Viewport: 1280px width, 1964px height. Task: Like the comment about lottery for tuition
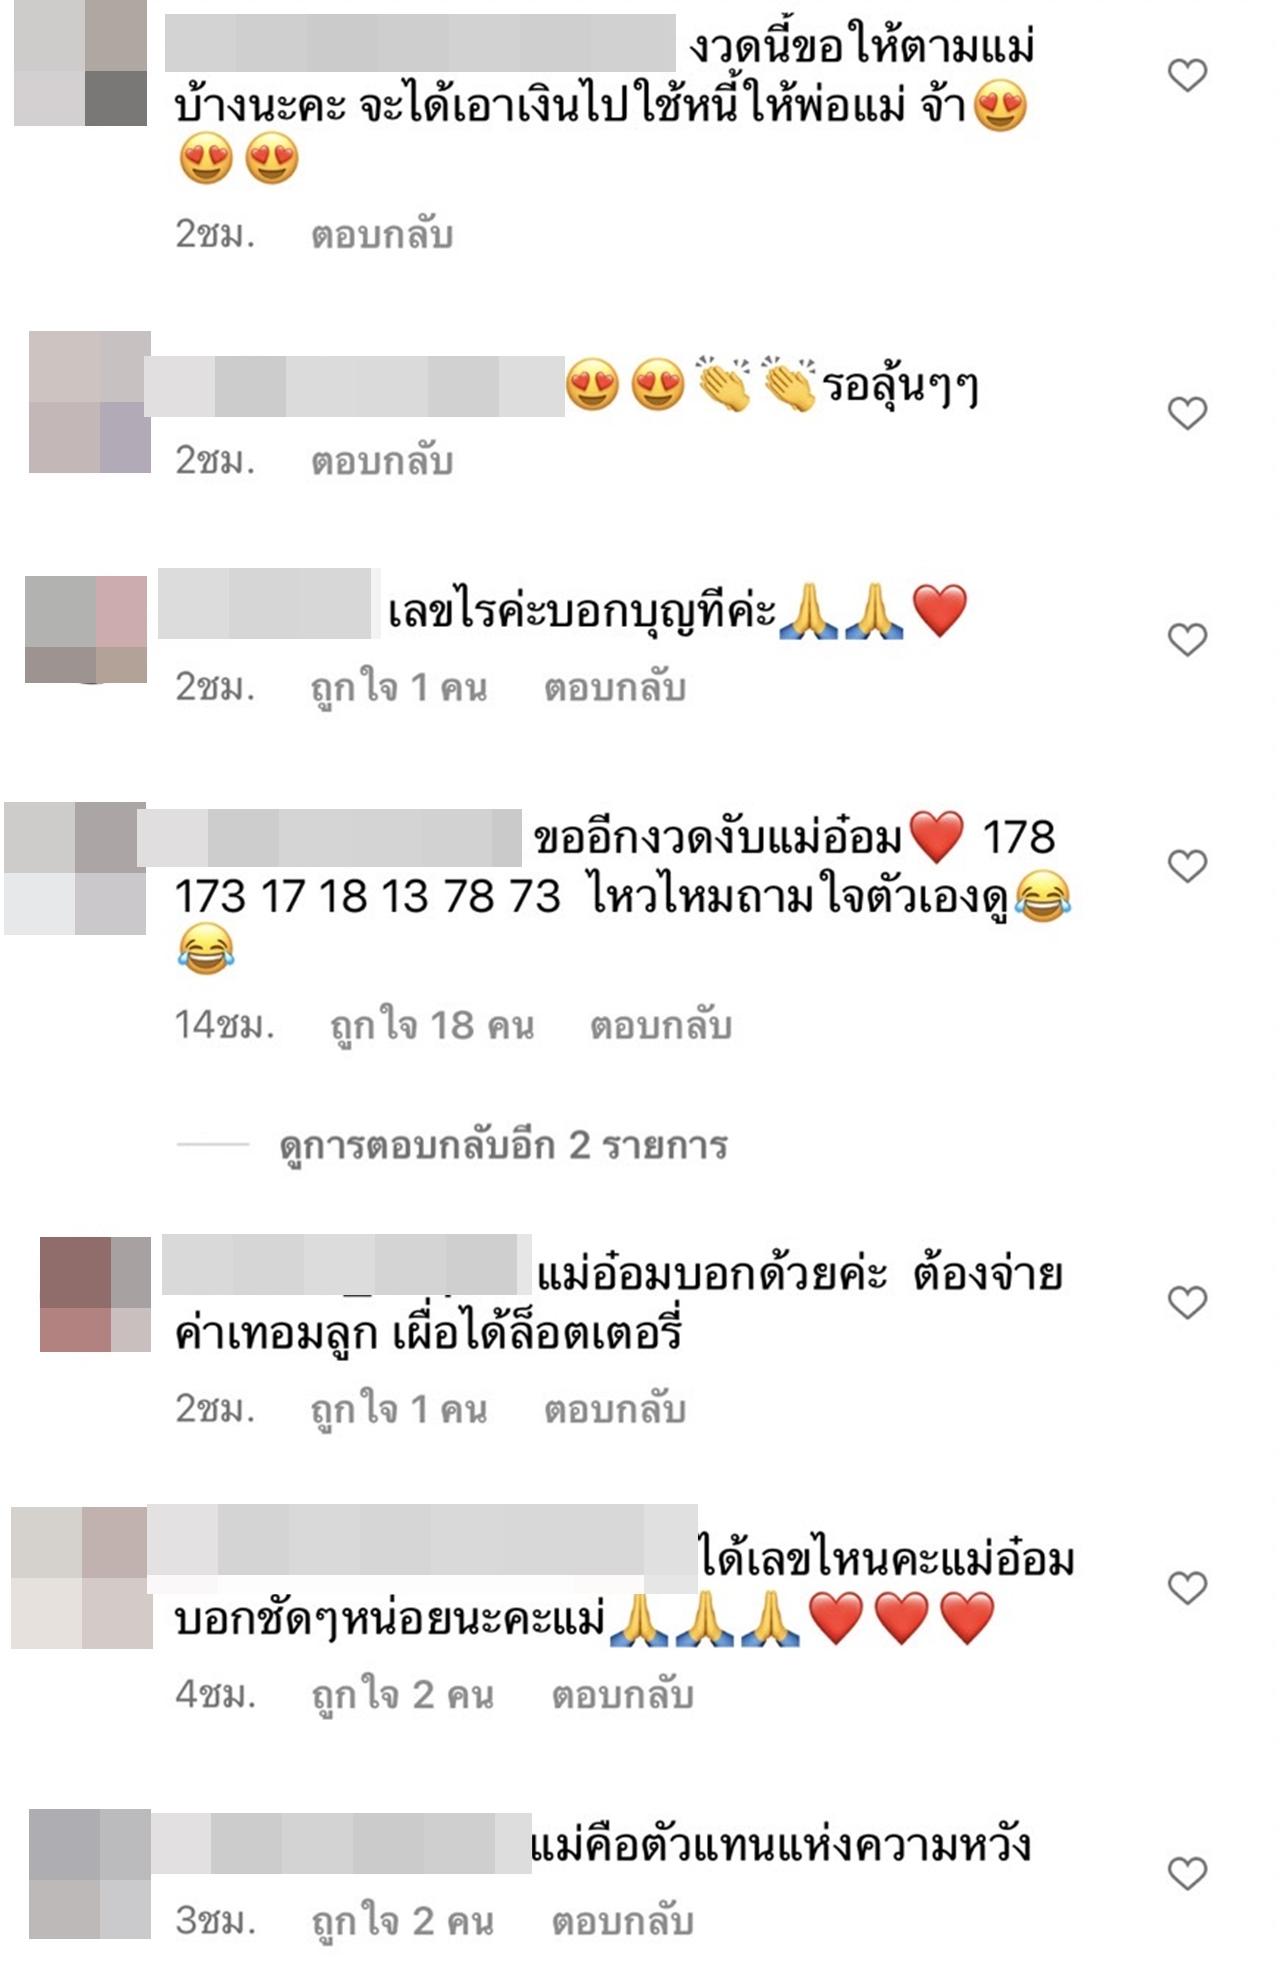coord(1188,1302)
